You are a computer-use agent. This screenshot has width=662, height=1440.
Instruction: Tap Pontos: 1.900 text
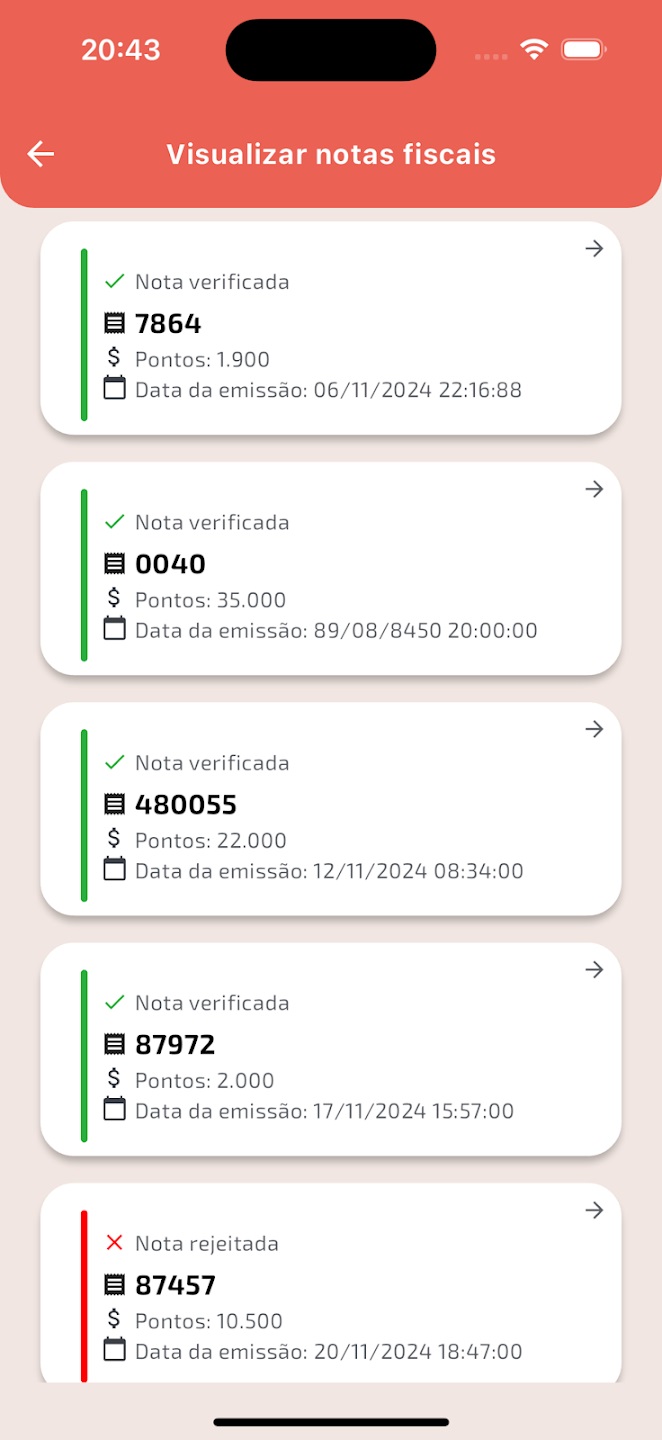pos(202,360)
